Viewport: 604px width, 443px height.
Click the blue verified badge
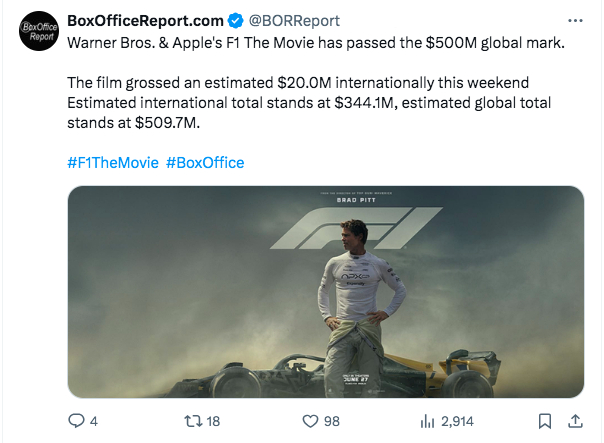click(236, 20)
